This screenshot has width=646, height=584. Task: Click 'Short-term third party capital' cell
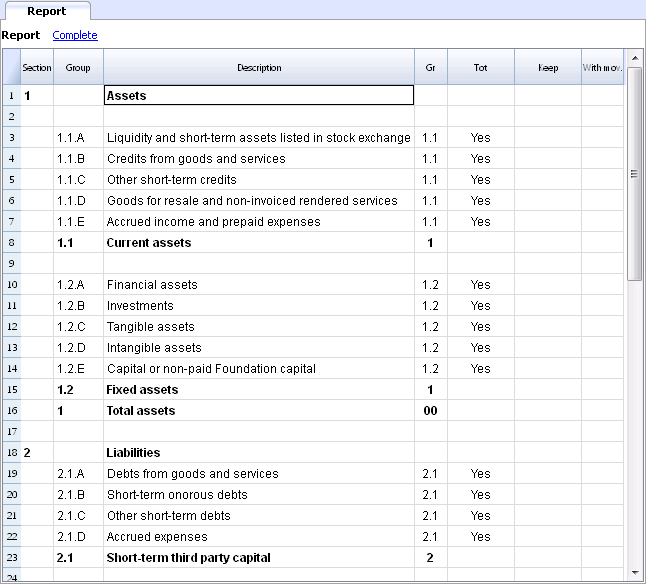pyautogui.click(x=259, y=558)
